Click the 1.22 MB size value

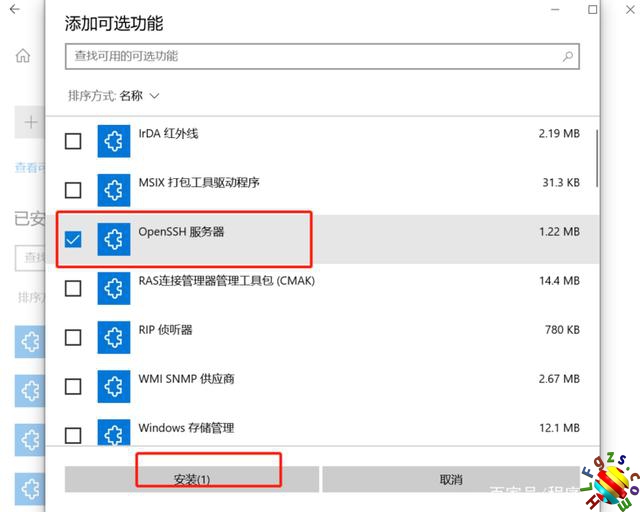559,232
